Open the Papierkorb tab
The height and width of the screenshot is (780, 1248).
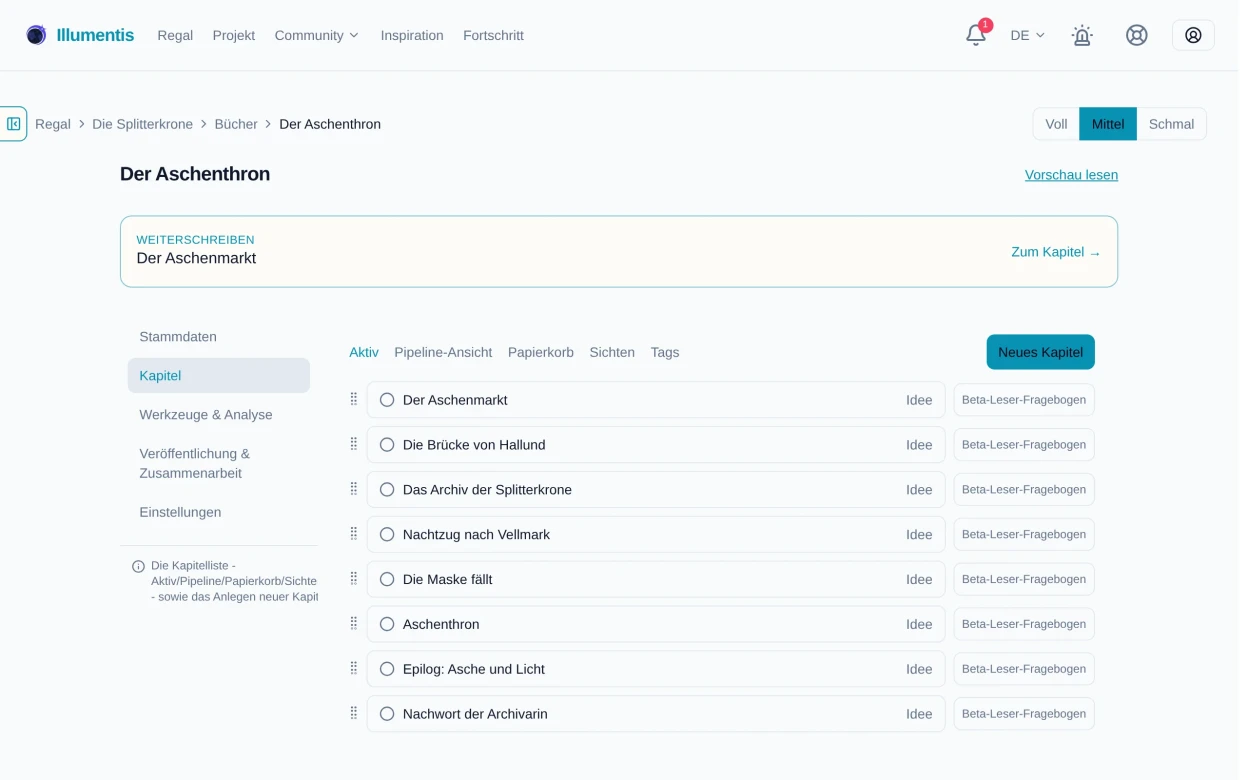click(541, 352)
